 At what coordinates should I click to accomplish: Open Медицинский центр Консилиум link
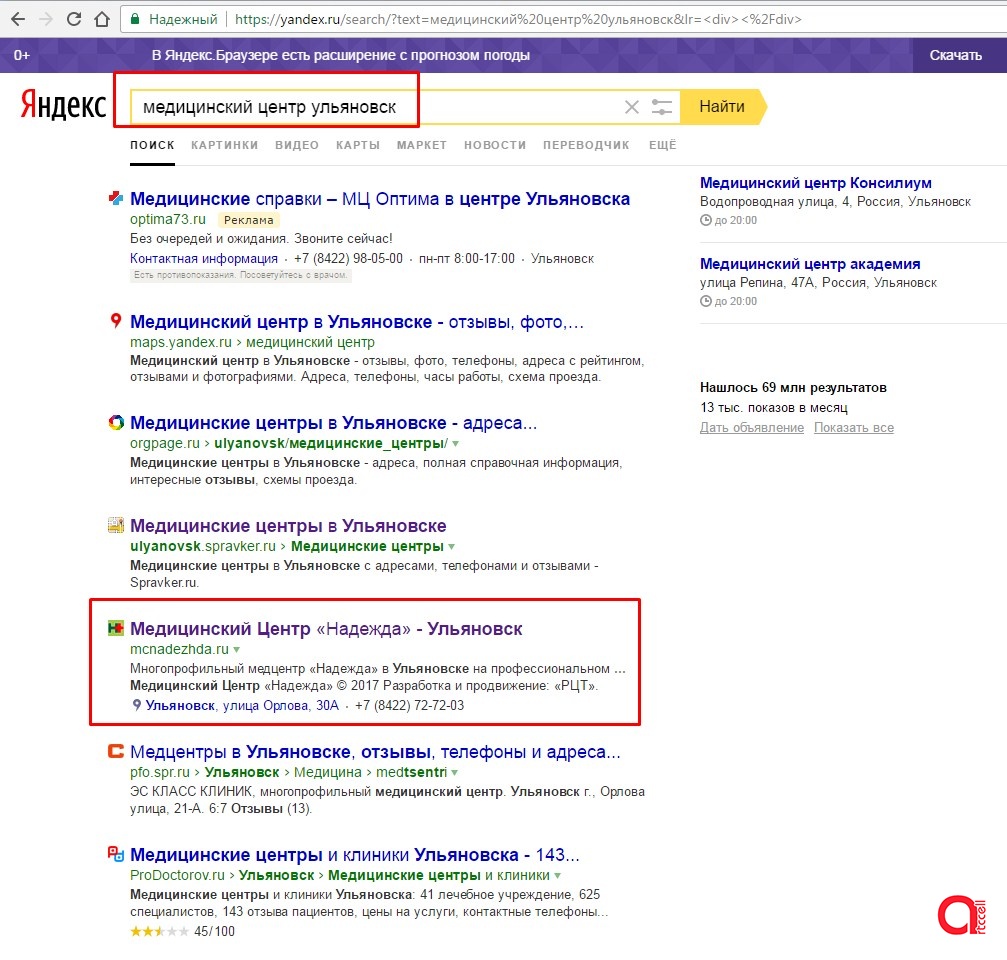816,183
